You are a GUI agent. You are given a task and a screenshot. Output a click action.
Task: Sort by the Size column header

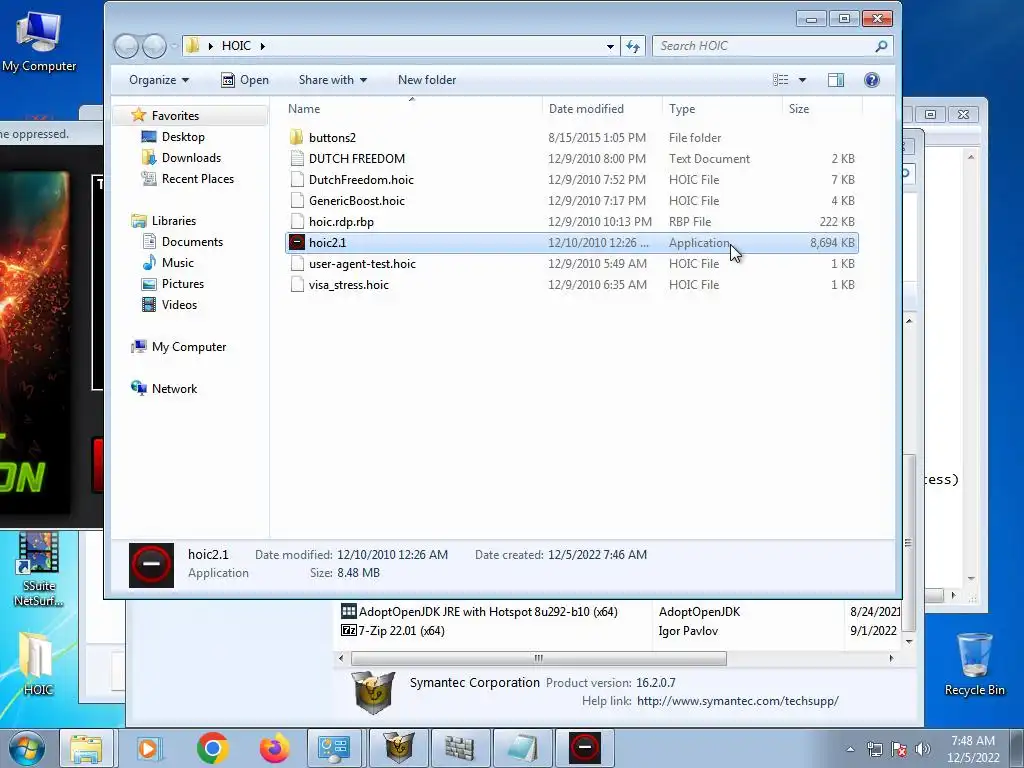[823, 108]
